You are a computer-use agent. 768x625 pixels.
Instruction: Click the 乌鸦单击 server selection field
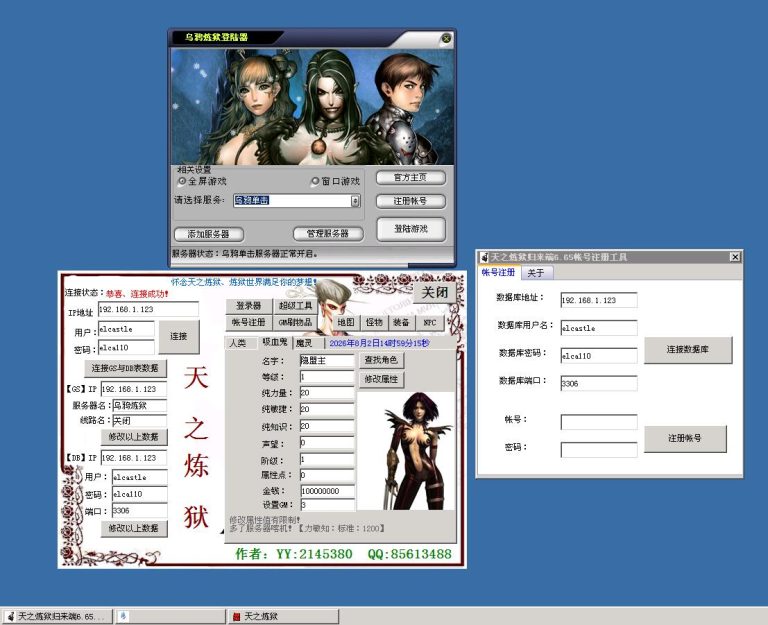pyautogui.click(x=292, y=200)
